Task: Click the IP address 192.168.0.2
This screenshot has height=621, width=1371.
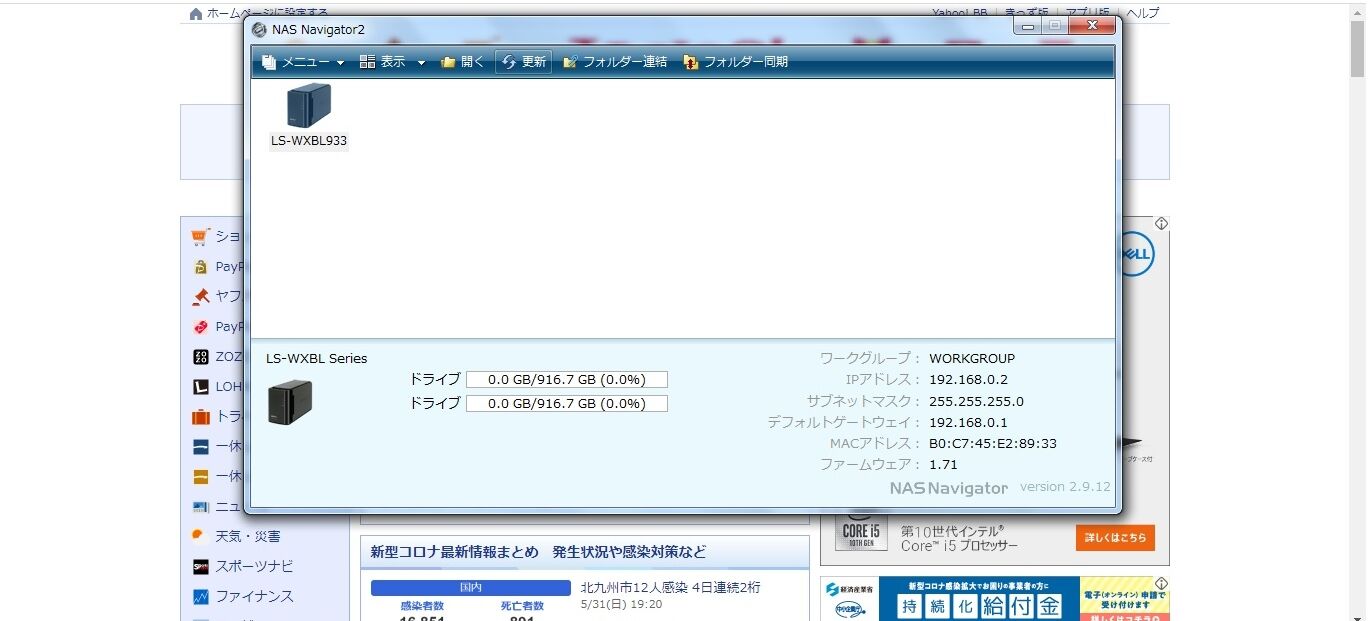Action: tap(969, 380)
